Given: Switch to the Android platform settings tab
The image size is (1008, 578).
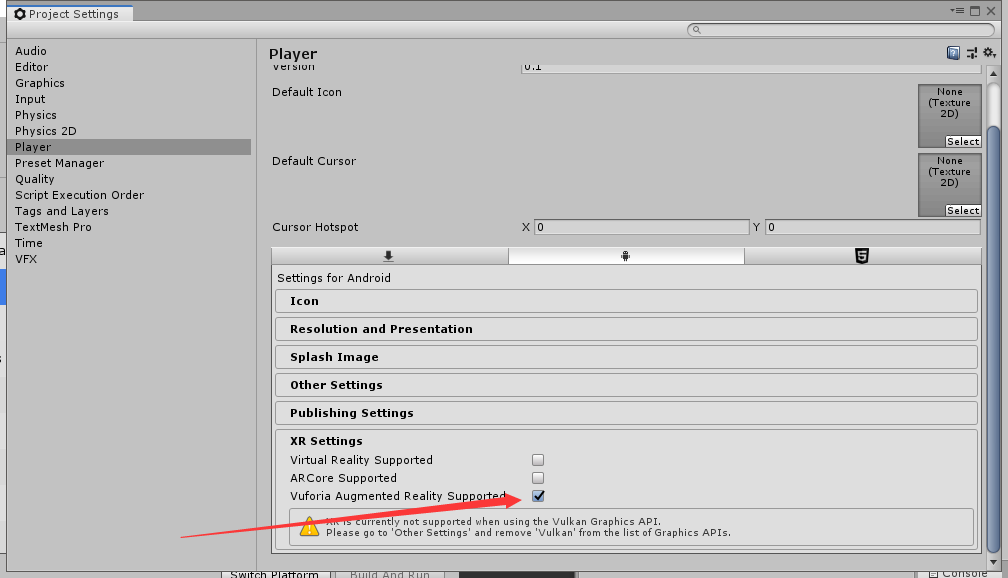Looking at the screenshot, I should pyautogui.click(x=626, y=256).
